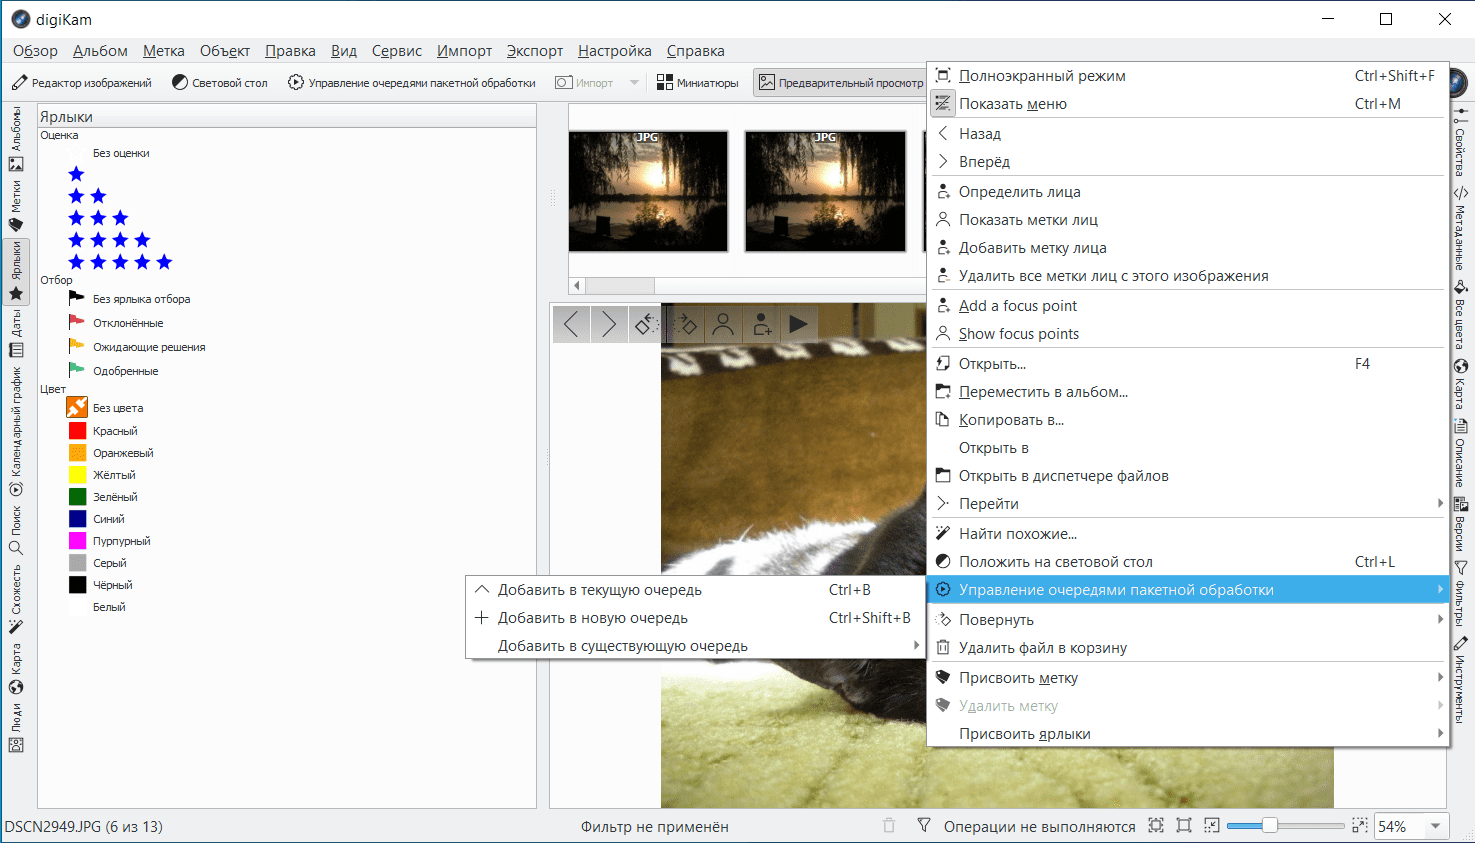The width and height of the screenshot is (1475, 843).
Task: Open the Description (Описание) right sidebar tab
Action: (1461, 452)
